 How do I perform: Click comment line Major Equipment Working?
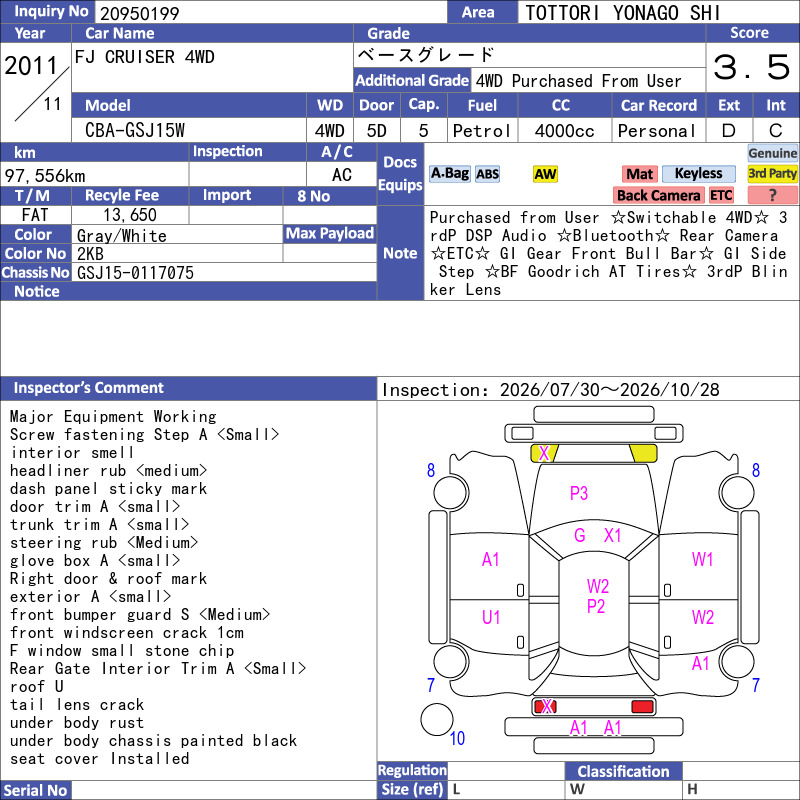click(x=113, y=417)
